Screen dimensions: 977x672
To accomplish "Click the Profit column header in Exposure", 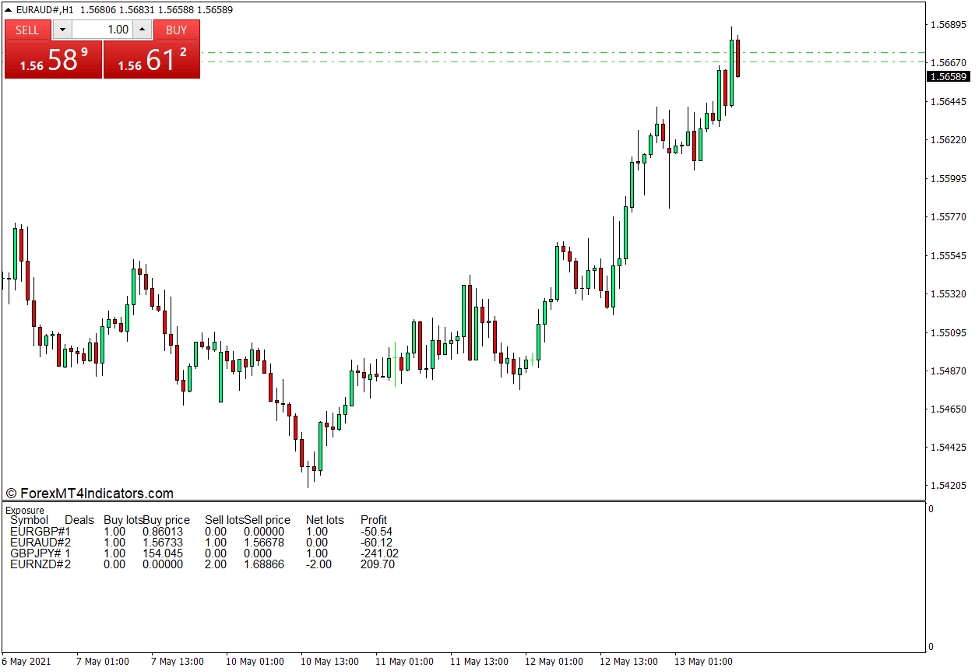I will [x=373, y=520].
